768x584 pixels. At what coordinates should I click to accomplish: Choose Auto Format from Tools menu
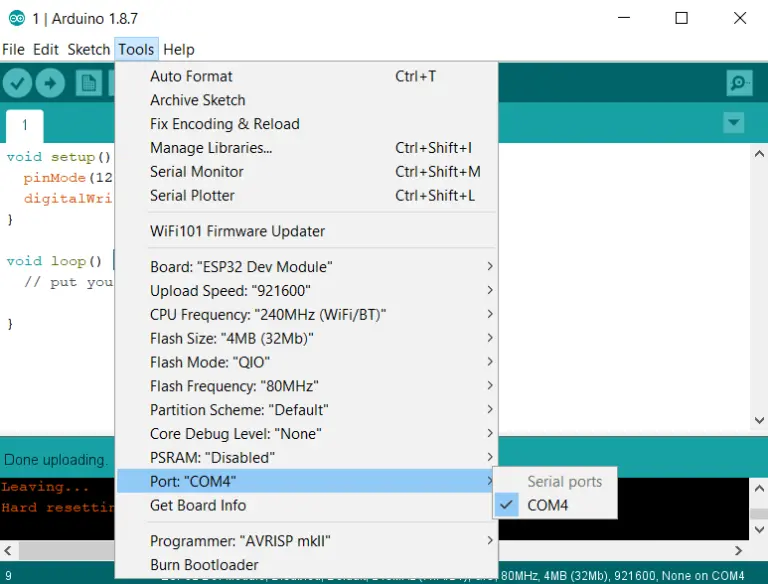307,76
